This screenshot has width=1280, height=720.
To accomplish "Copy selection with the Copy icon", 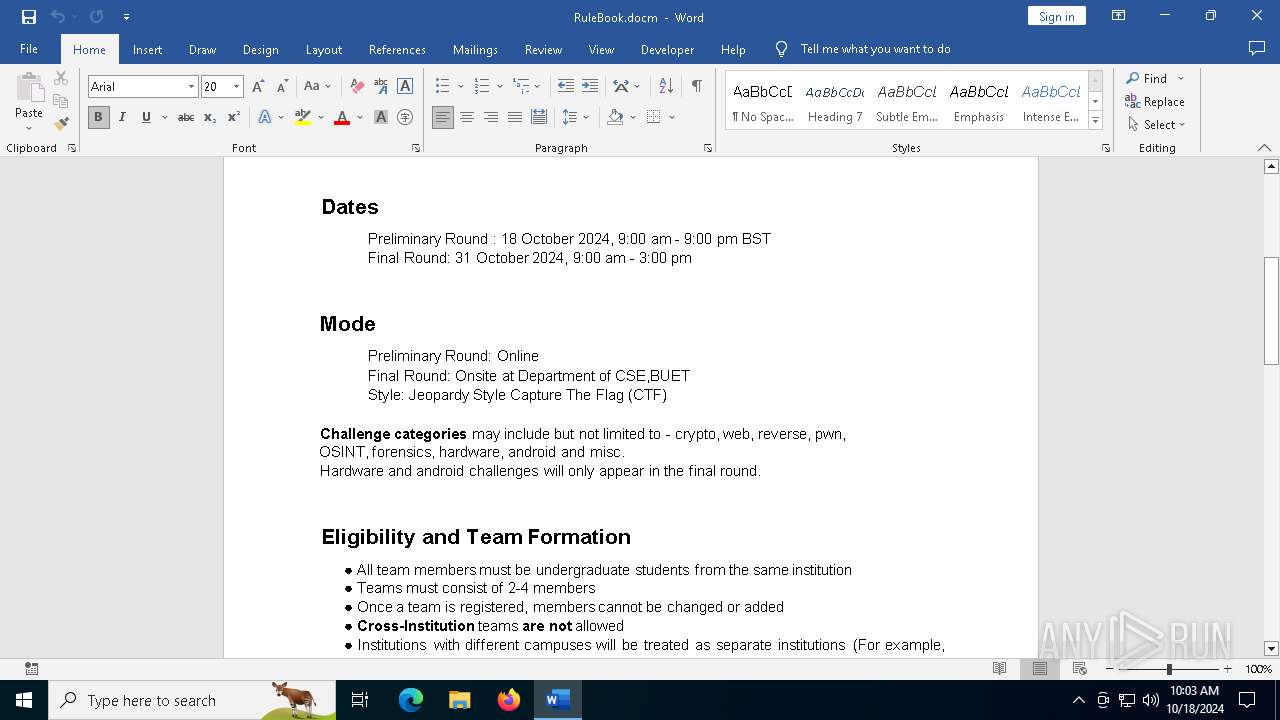I will coord(61,101).
